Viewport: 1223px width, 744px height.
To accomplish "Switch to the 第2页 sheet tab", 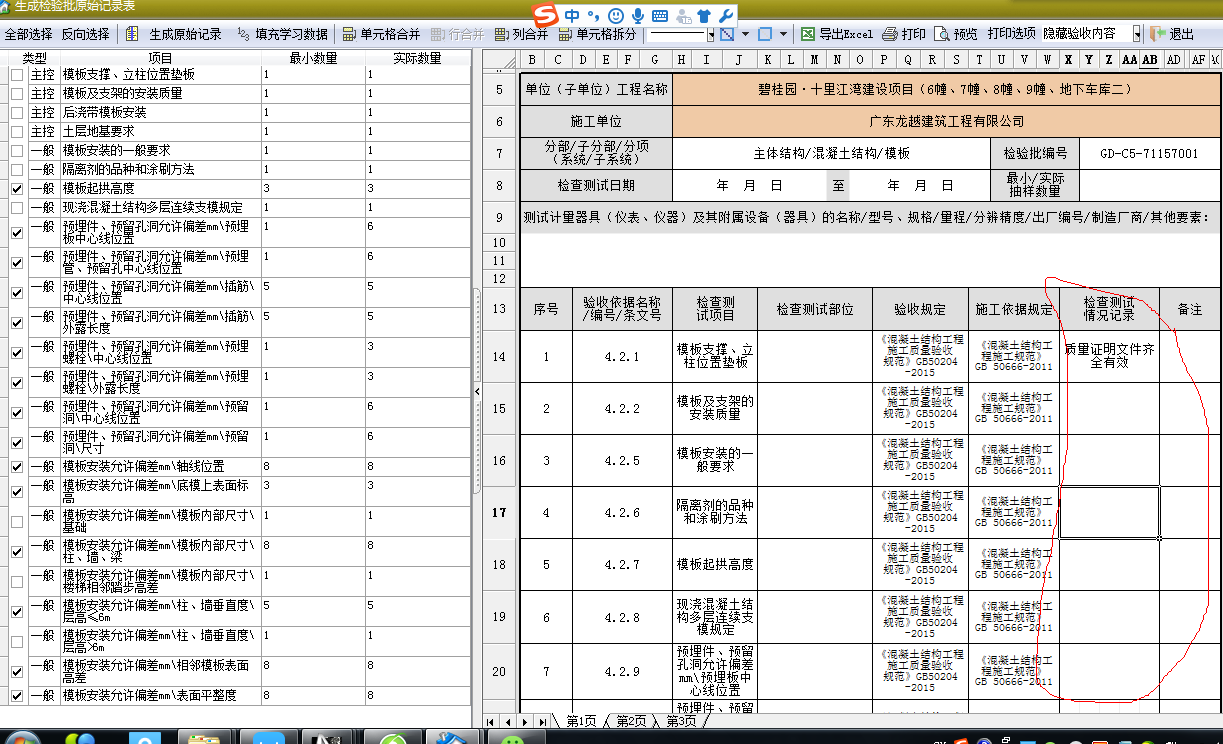I will tap(630, 721).
